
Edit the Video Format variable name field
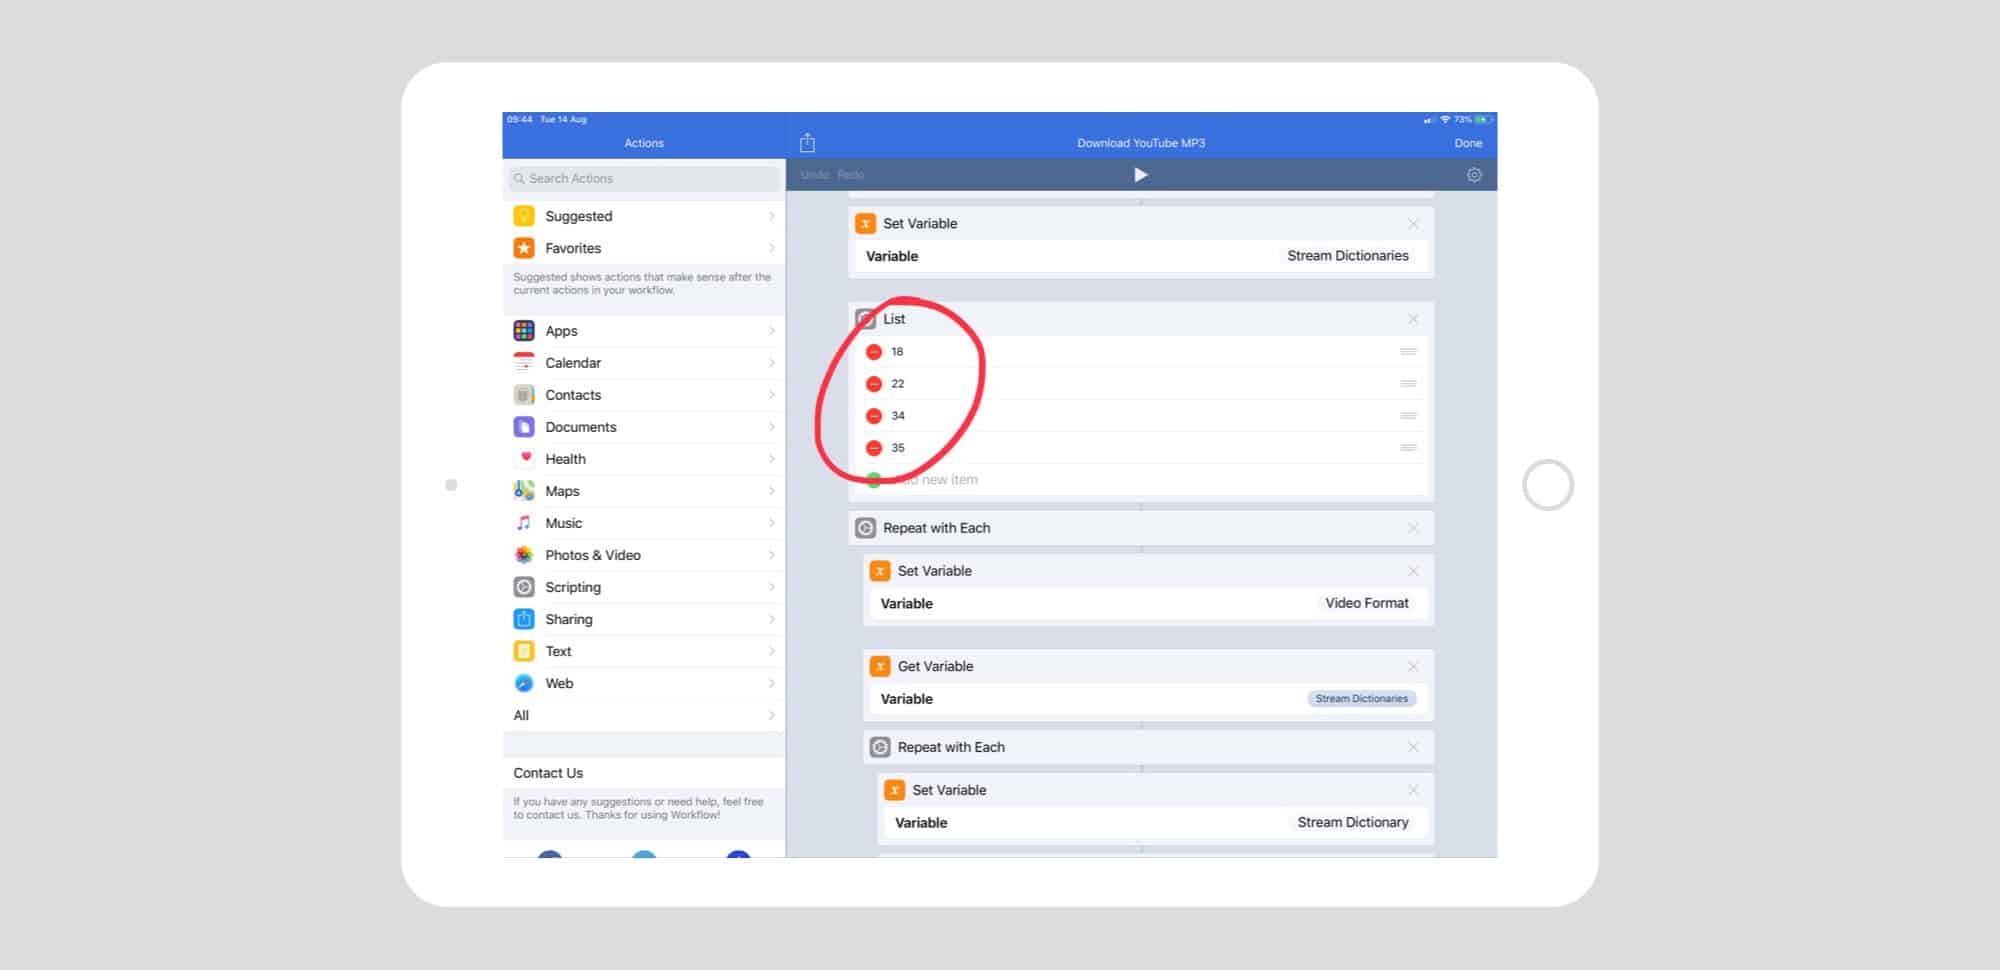tap(1367, 603)
